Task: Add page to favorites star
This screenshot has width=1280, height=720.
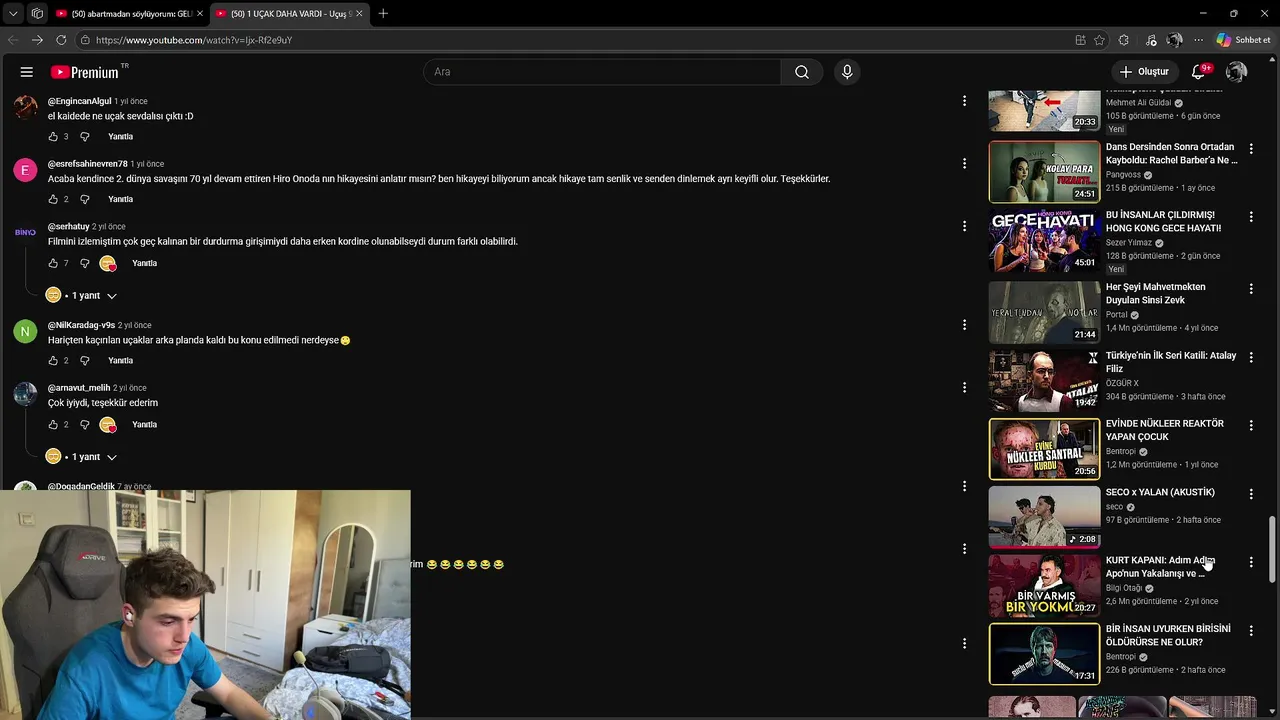Action: [x=1100, y=40]
